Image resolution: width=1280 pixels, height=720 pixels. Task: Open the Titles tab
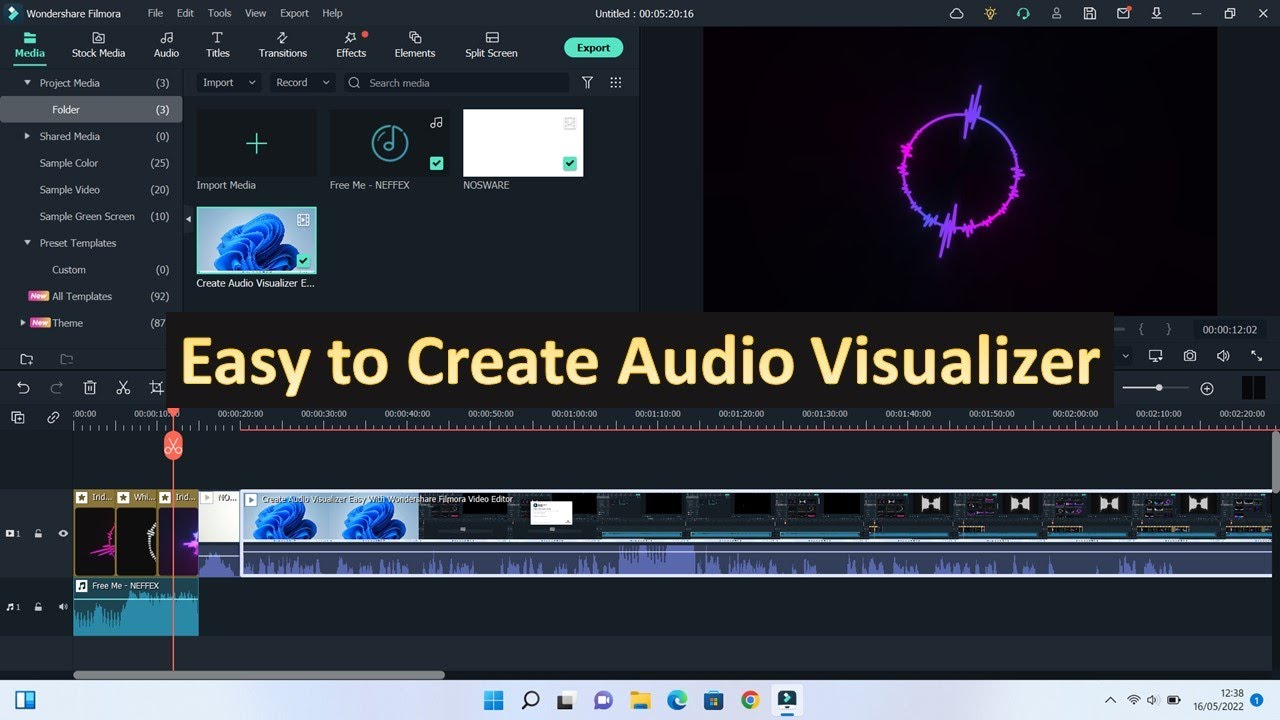coord(217,45)
